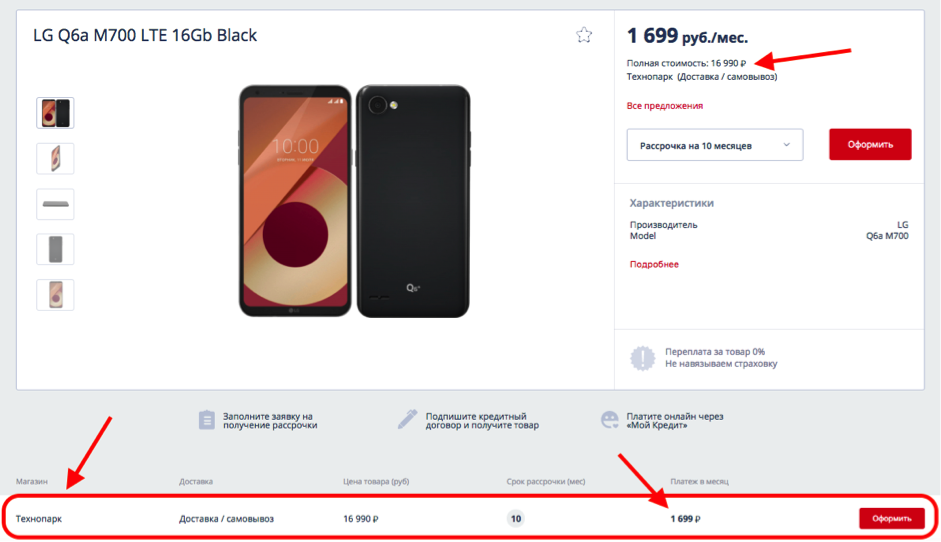Click the LG Q6a M700 product title

pyautogui.click(x=145, y=36)
